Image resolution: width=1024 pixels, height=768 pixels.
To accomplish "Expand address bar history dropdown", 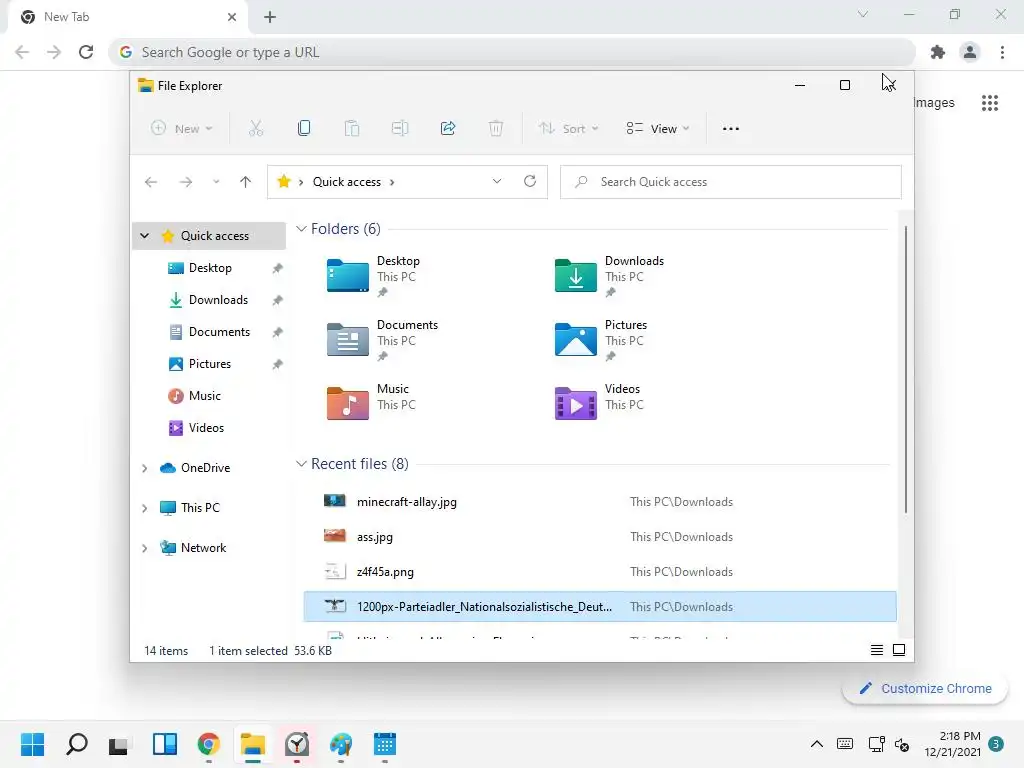I will click(497, 182).
